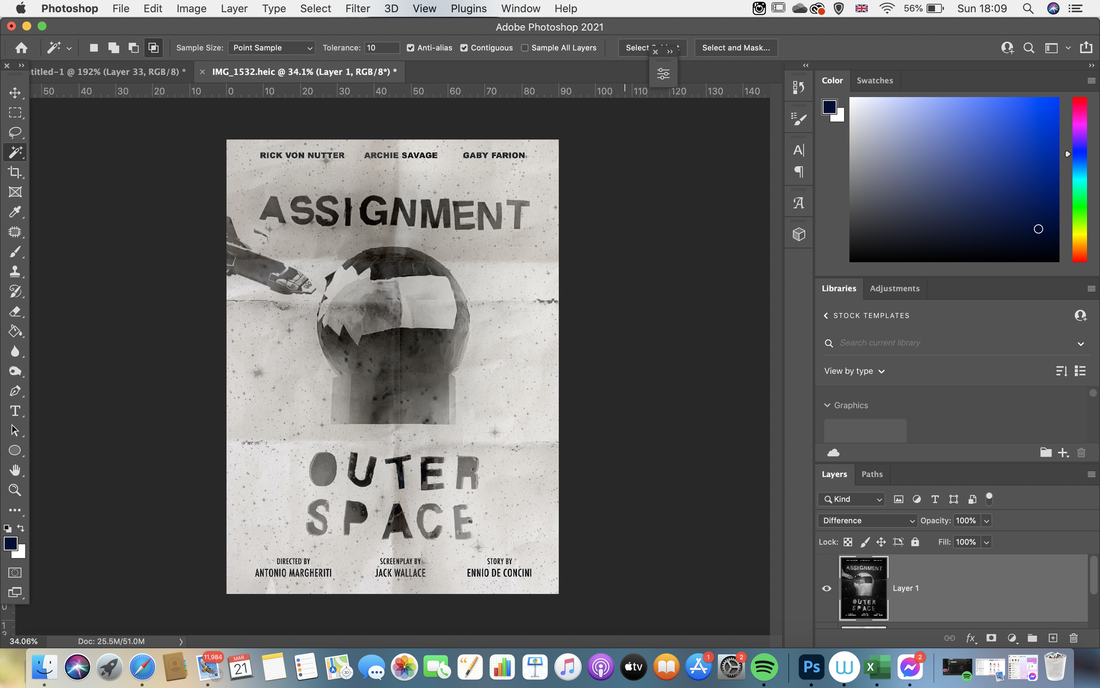Disable the Anti-alias checkbox
1100x688 pixels.
(410, 48)
